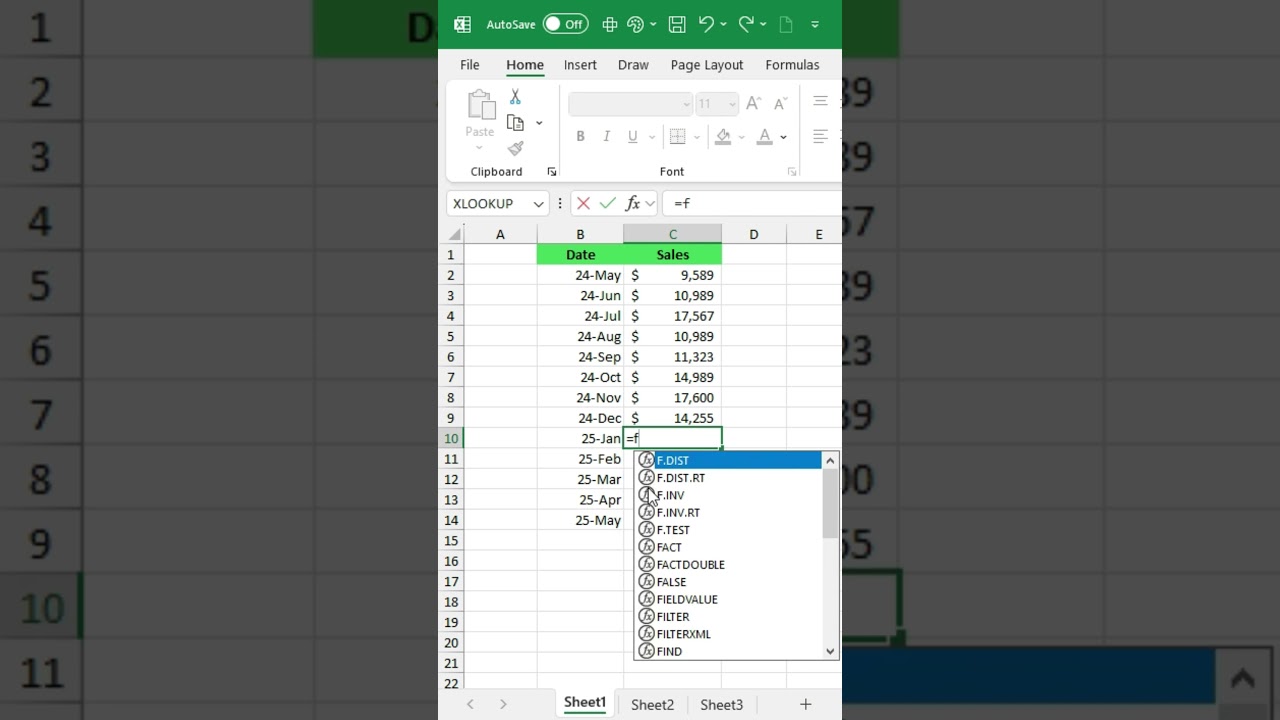Open the theme colors palette icon
Screen dimensions: 1280x720
click(x=635, y=24)
